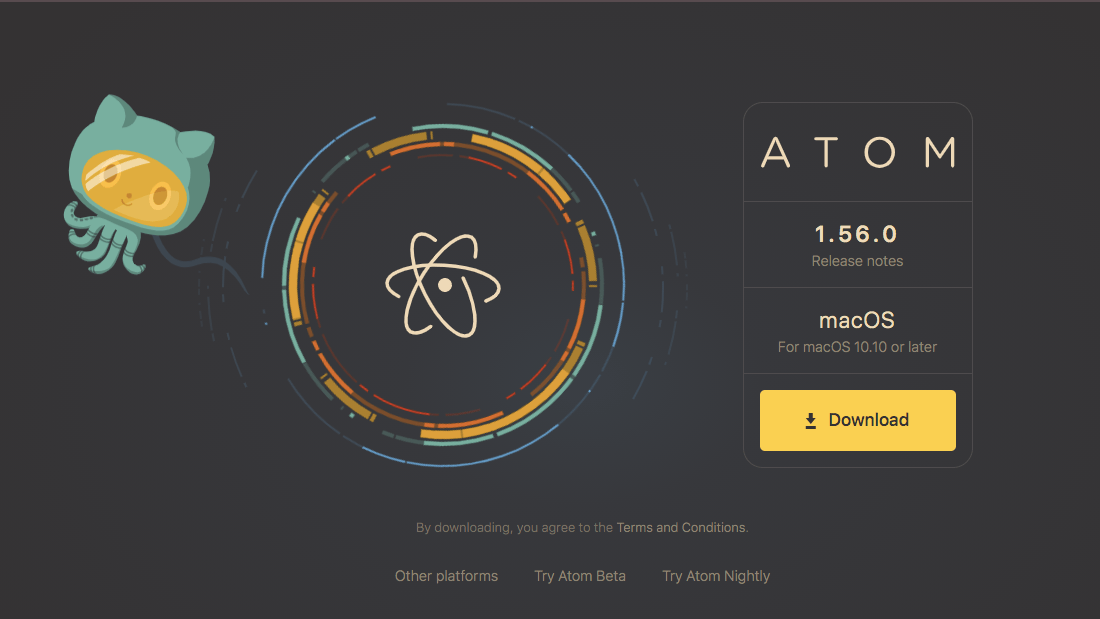
Task: Select the 1.56.0 version number
Action: (857, 234)
